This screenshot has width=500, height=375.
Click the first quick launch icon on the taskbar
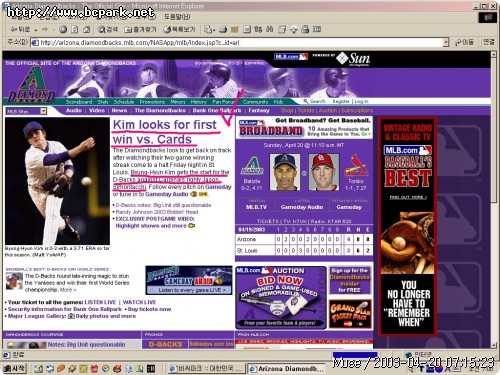click(38, 369)
